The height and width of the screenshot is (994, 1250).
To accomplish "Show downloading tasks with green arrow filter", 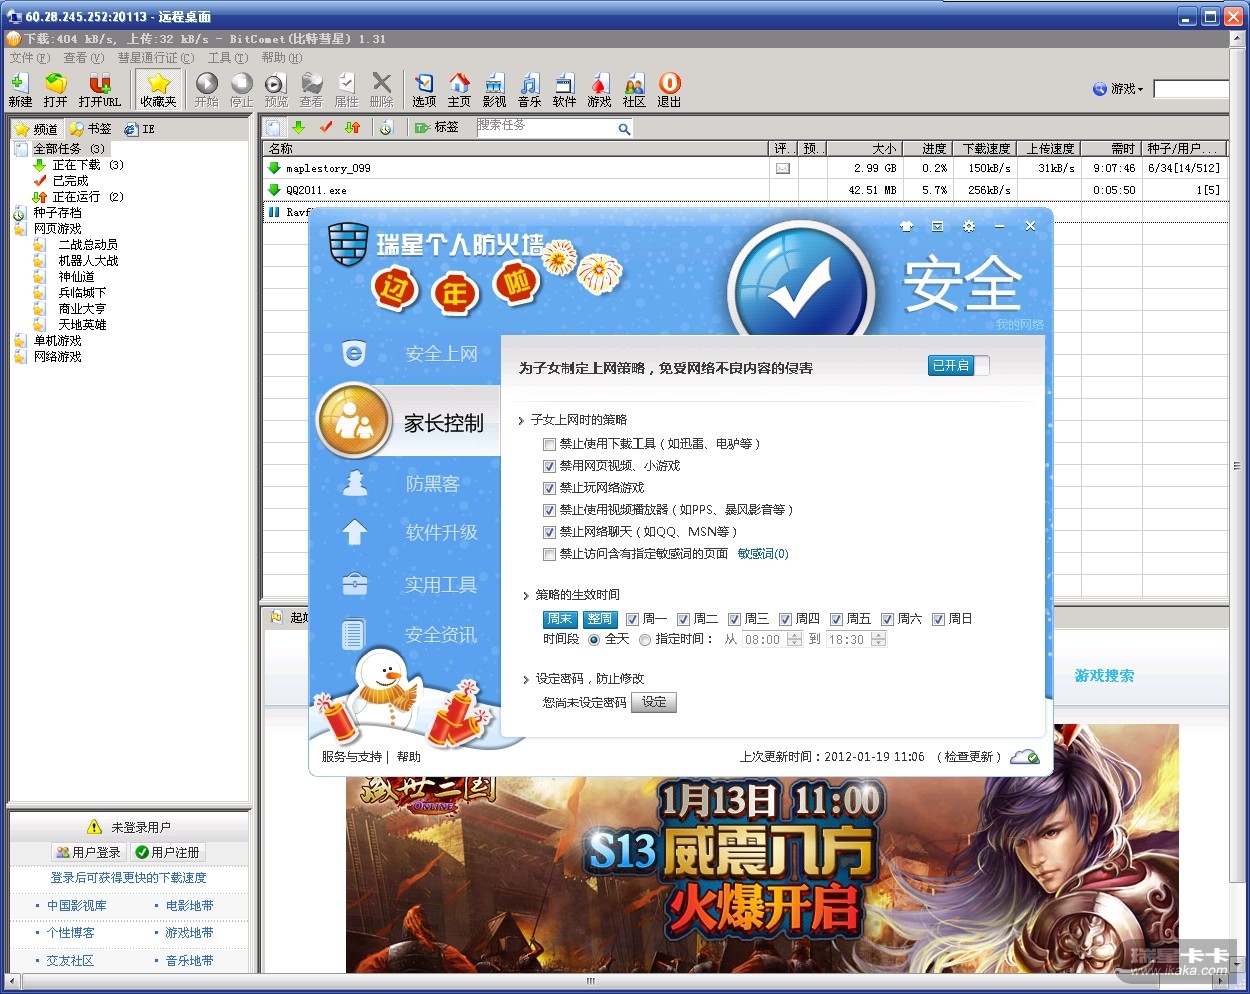I will coord(298,127).
